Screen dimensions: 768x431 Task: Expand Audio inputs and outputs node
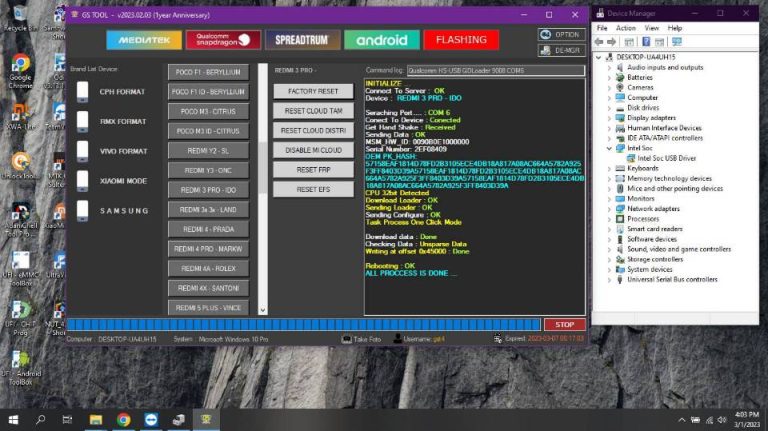pos(609,68)
